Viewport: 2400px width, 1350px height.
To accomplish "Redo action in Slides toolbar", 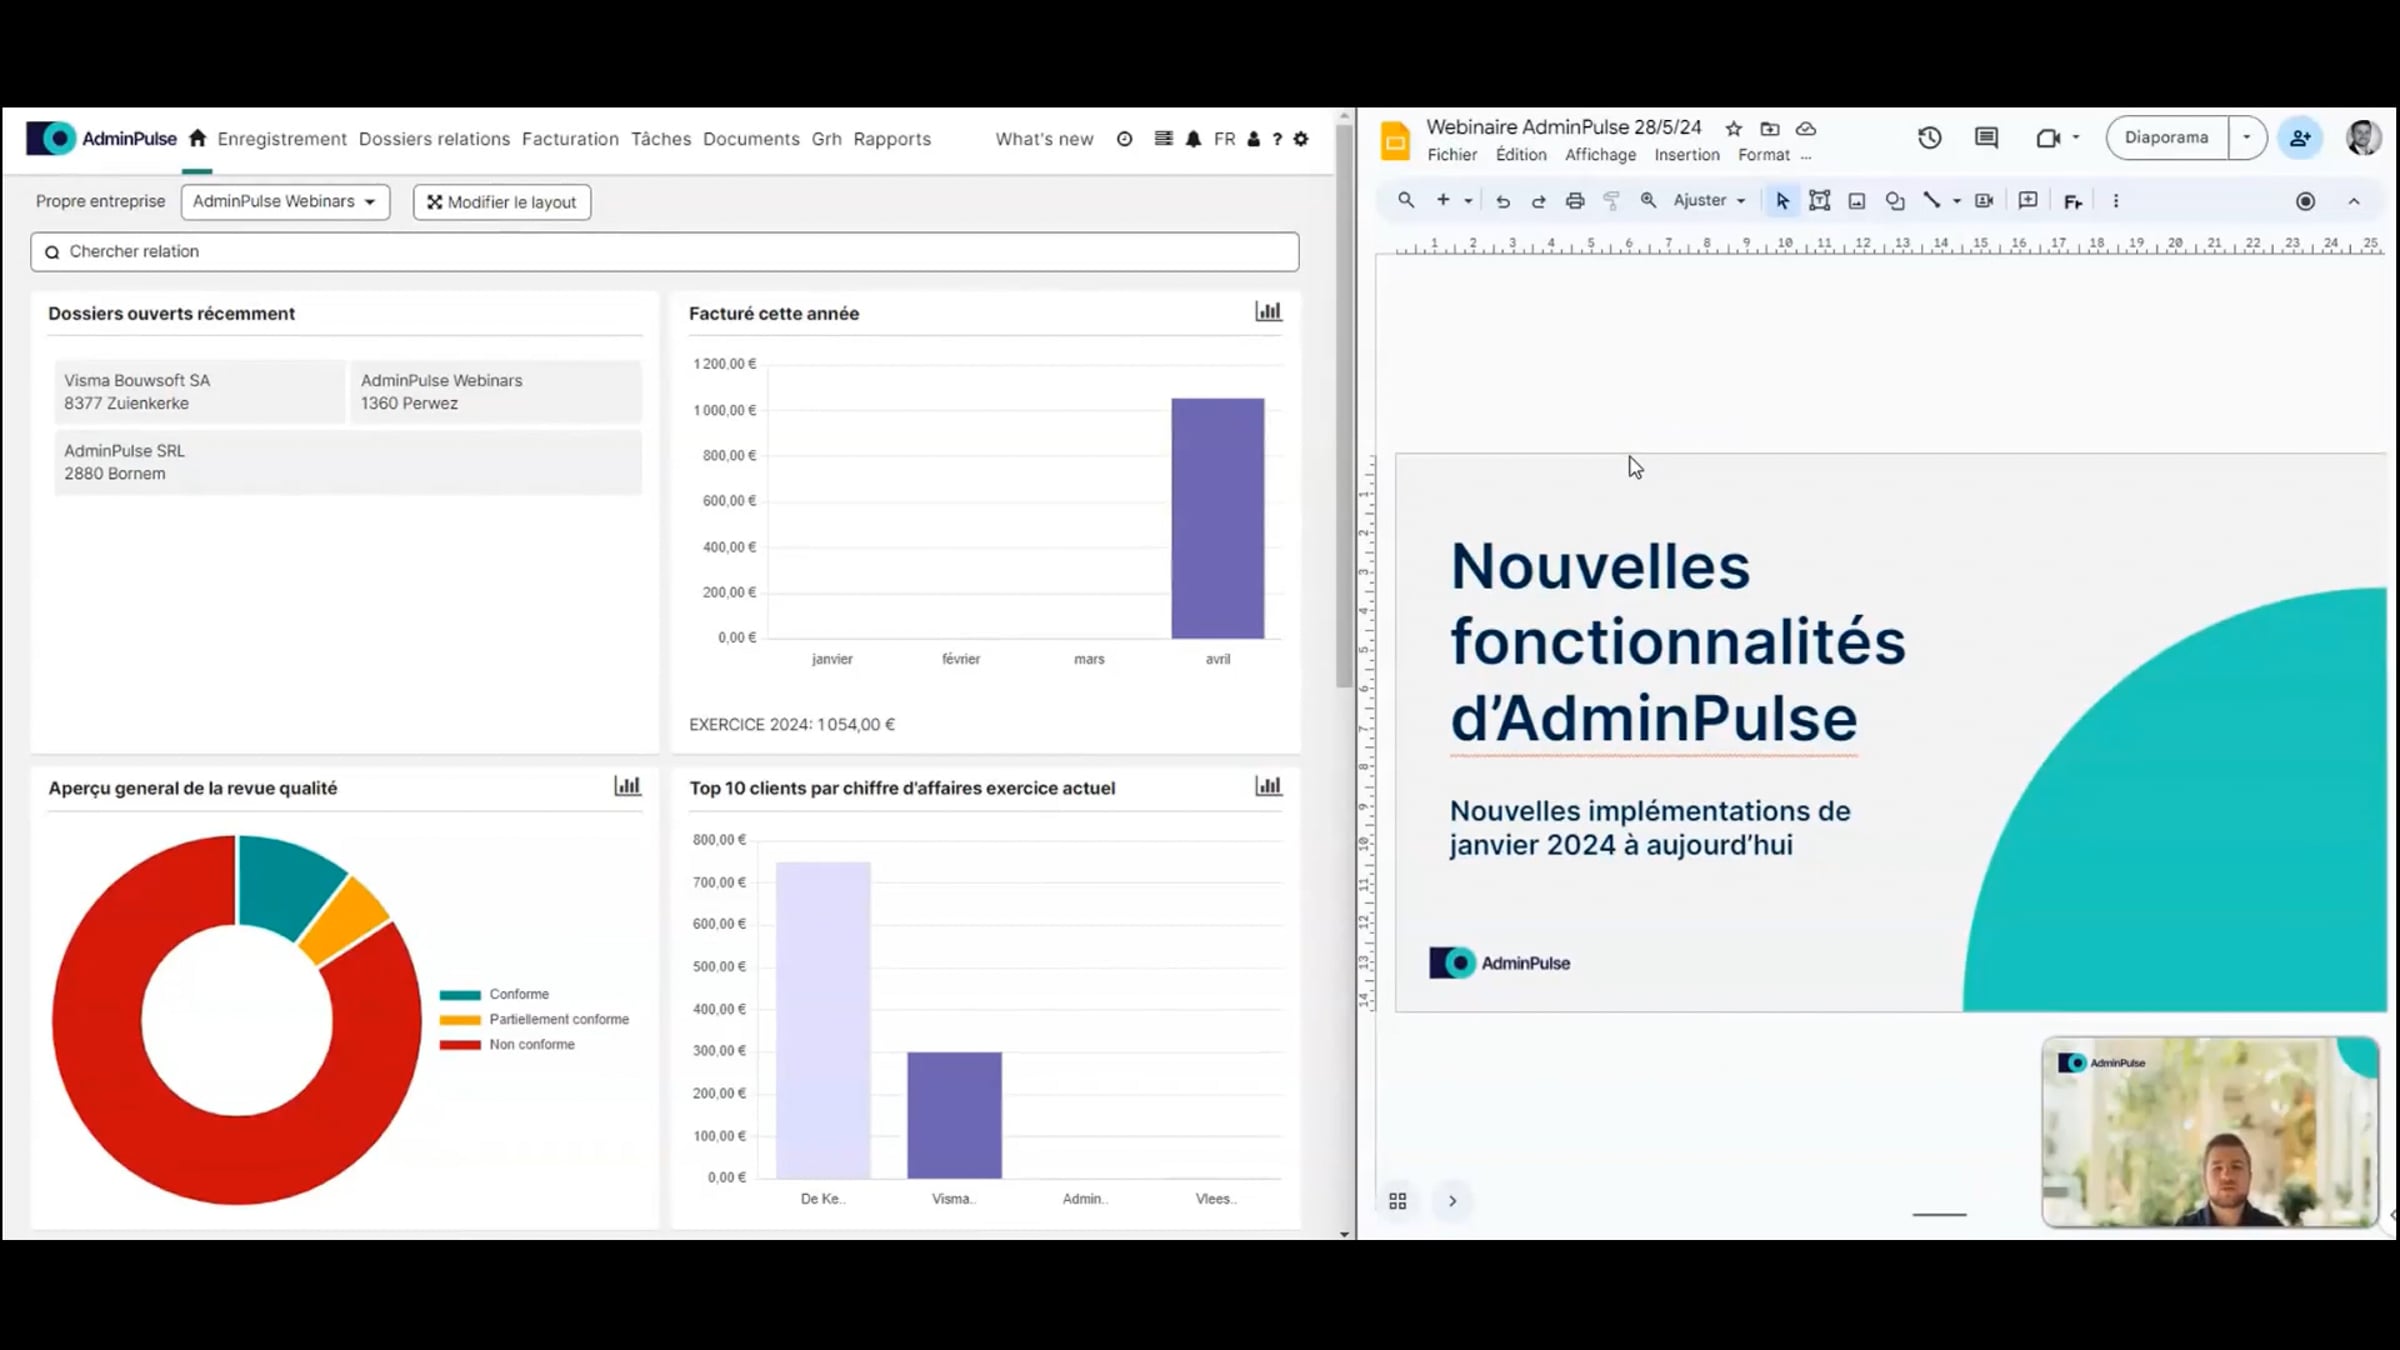I will click(1538, 201).
